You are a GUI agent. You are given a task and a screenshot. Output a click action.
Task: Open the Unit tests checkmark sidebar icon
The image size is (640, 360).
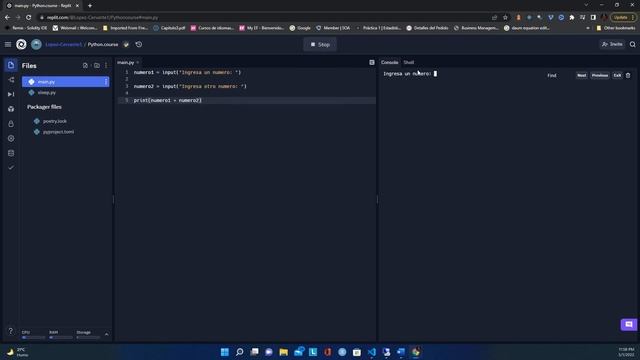[11, 168]
